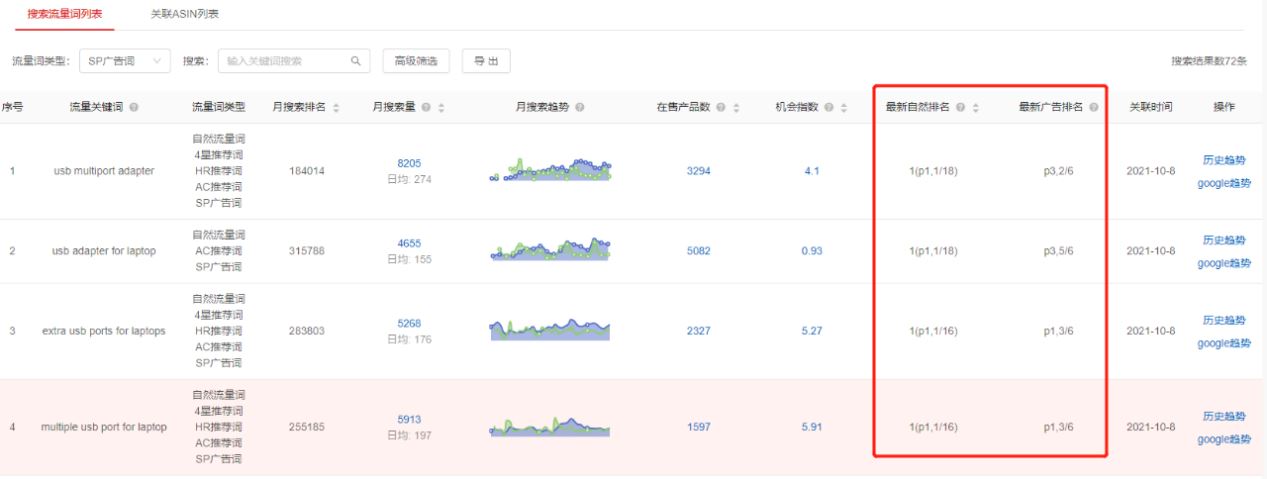
Task: Click the magnifier icon in the keyword search box
Action: tap(354, 61)
